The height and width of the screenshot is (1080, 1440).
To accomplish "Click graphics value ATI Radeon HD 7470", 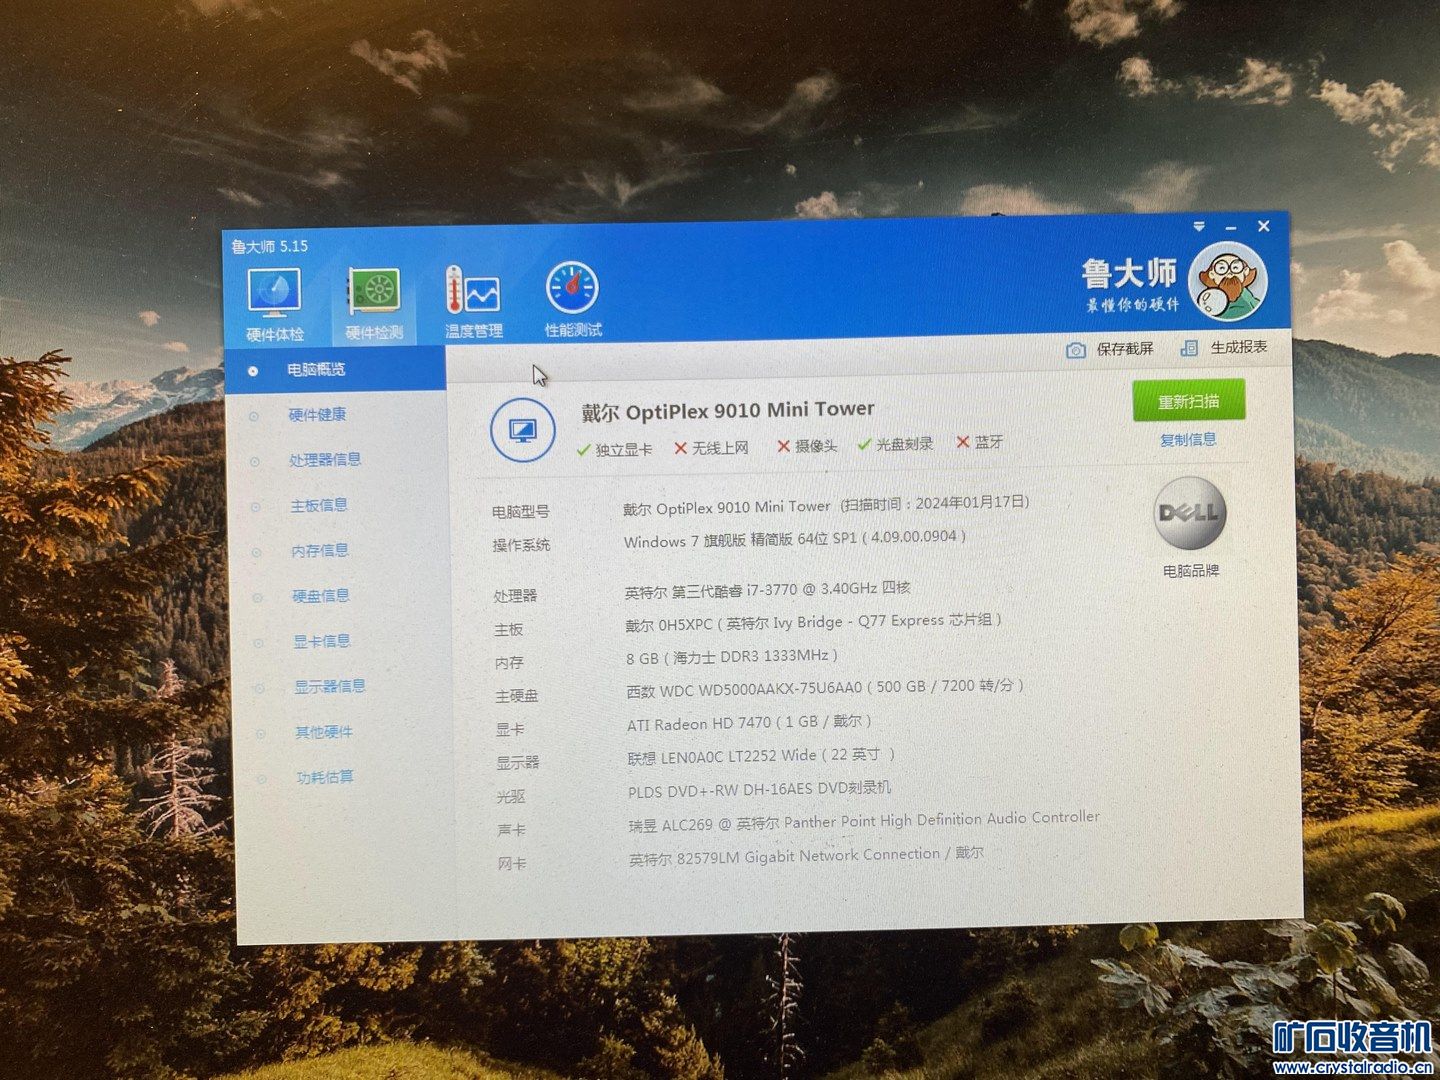I will click(749, 722).
